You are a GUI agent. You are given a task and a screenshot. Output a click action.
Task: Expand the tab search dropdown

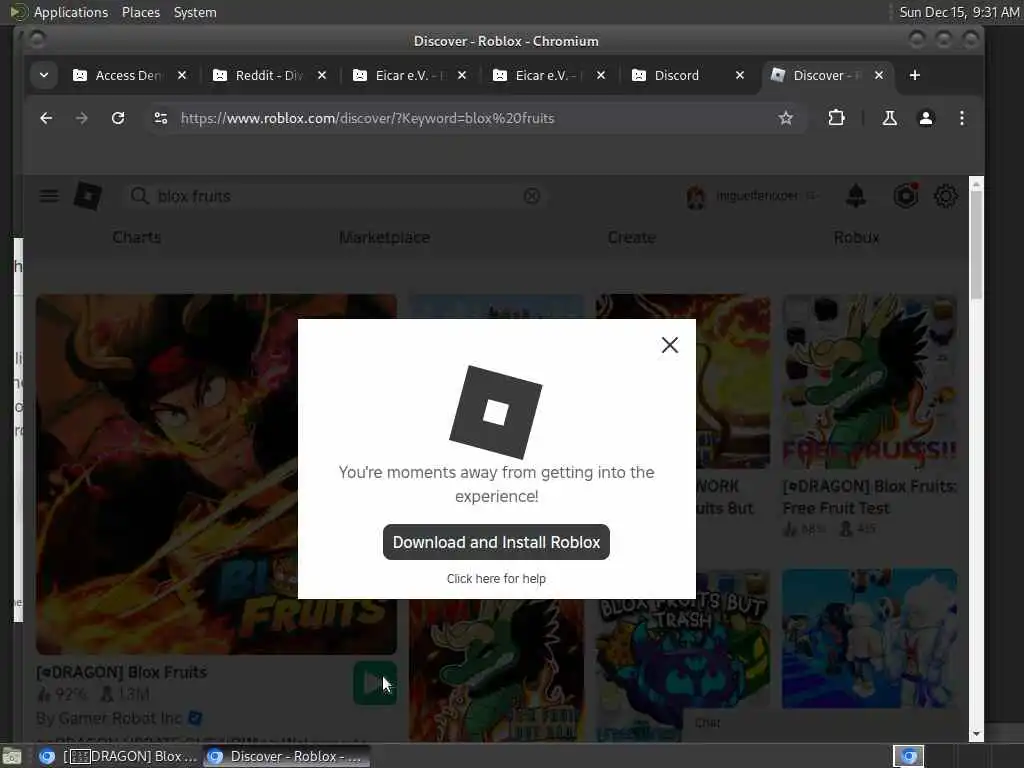44,75
